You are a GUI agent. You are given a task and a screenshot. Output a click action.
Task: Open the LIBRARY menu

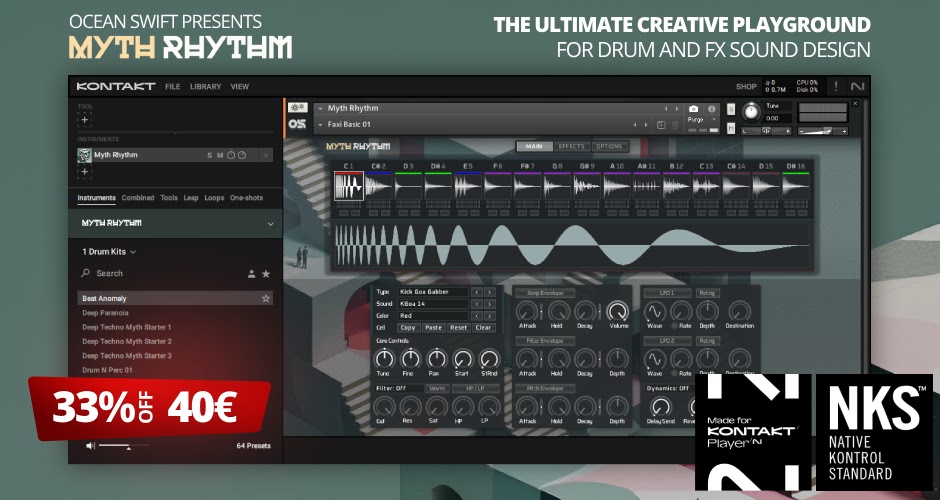click(206, 86)
